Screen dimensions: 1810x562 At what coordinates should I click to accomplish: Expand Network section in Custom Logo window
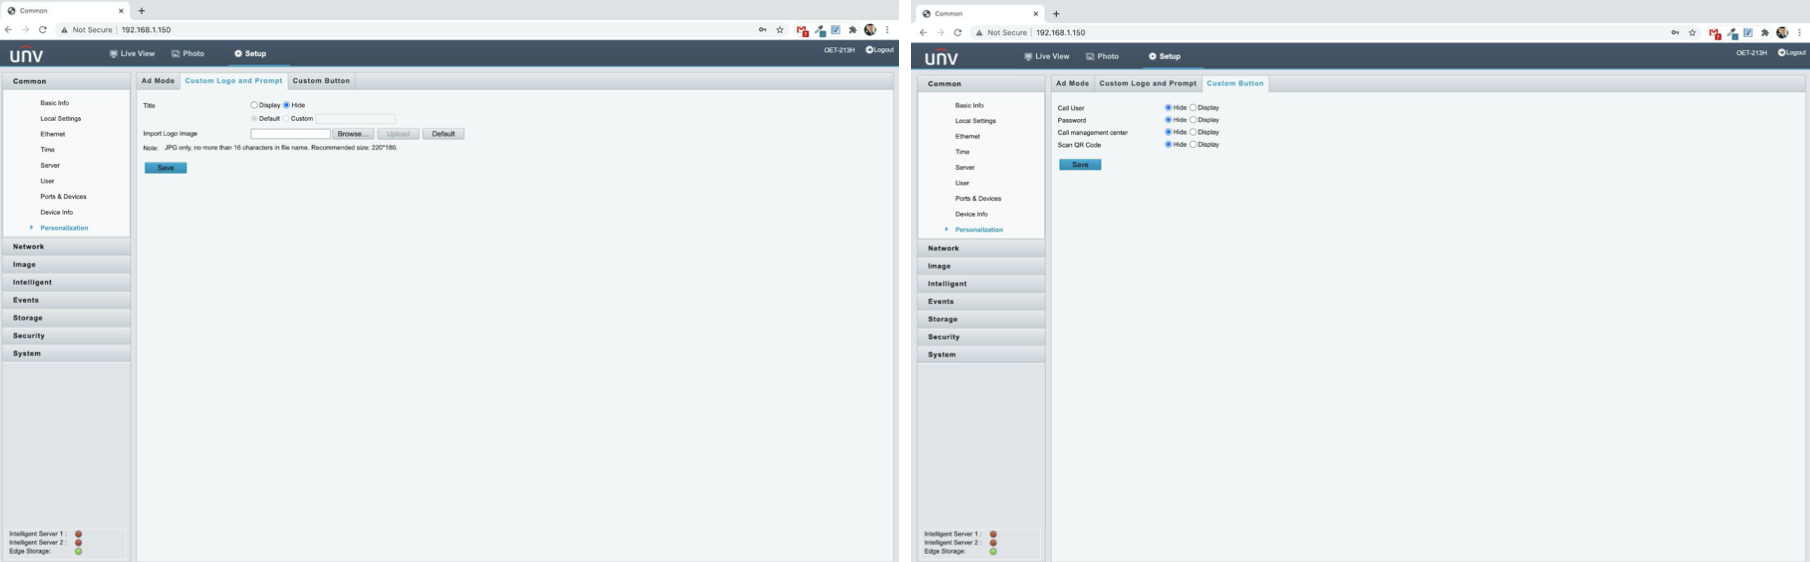point(66,246)
